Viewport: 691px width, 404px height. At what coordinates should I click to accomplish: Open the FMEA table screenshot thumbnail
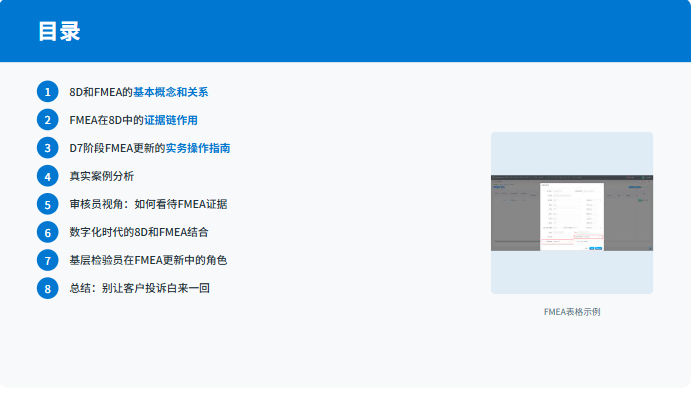(571, 213)
